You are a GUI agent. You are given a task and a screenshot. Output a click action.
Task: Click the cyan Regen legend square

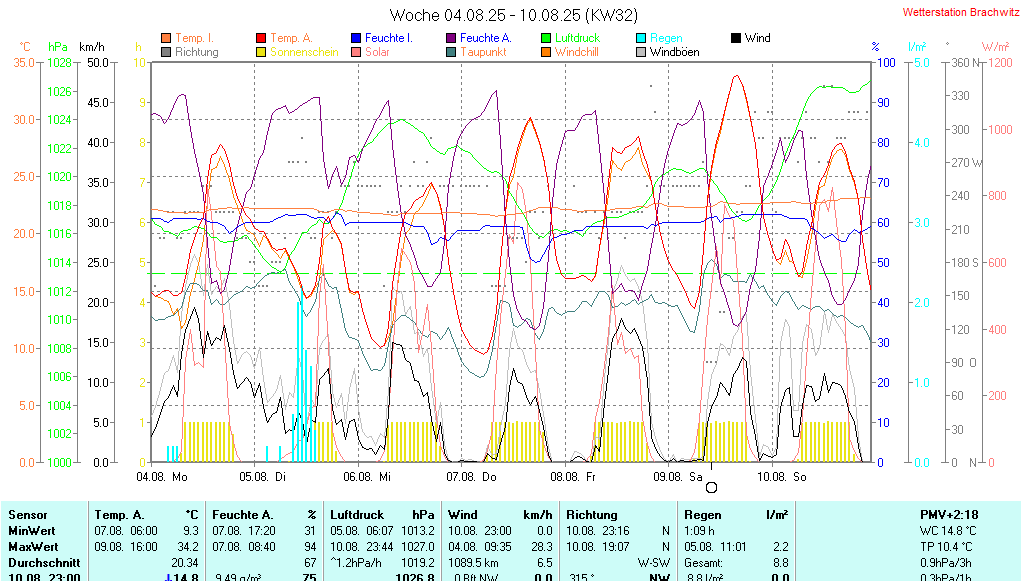641,38
